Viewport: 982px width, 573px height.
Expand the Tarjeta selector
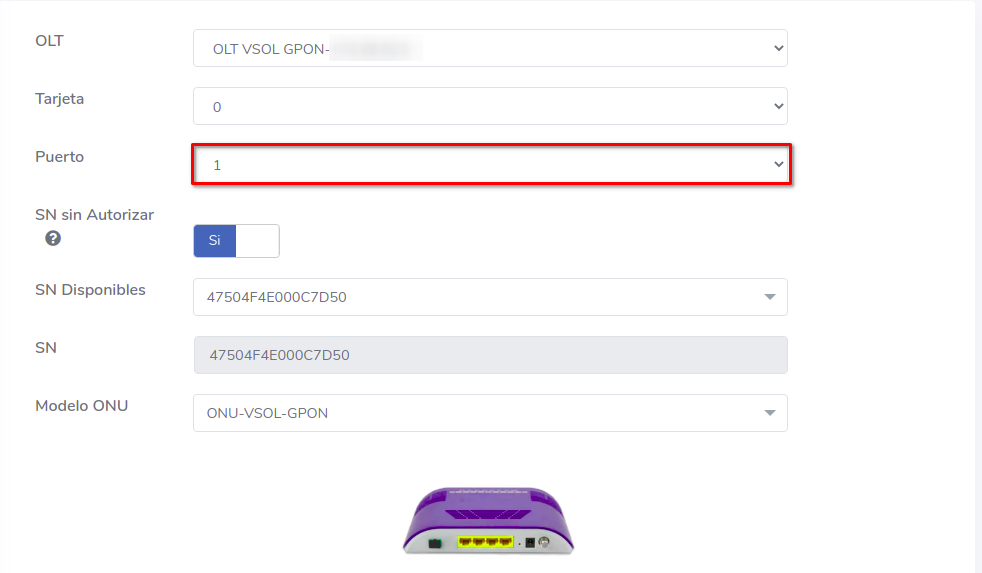[490, 106]
